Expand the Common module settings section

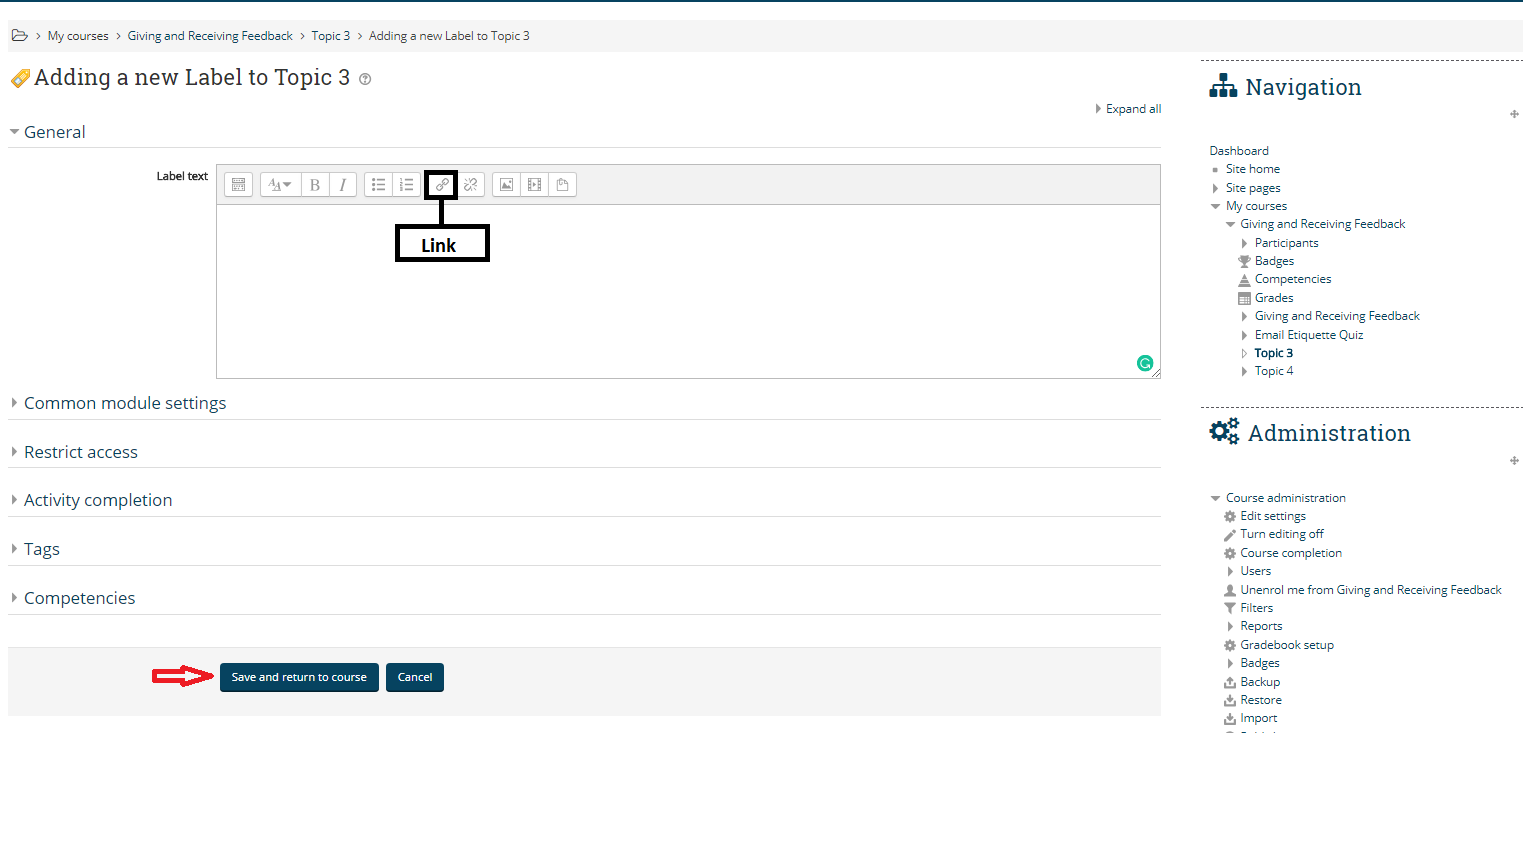pyautogui.click(x=125, y=403)
